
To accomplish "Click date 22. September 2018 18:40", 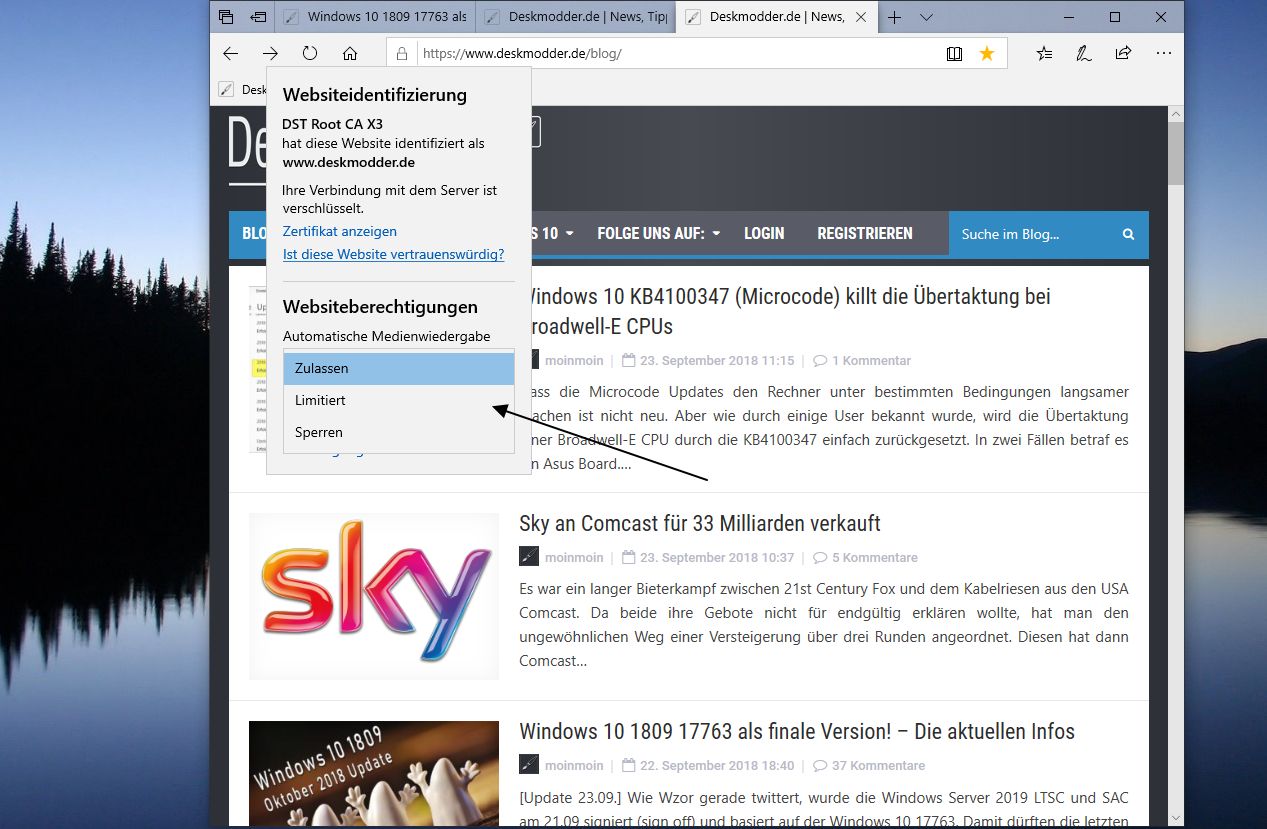I will pyautogui.click(x=717, y=765).
